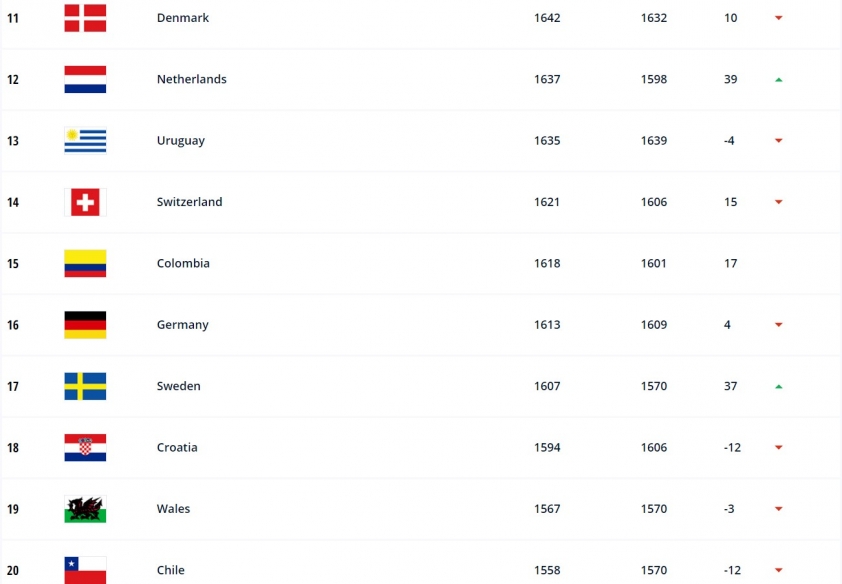Viewport: 842px width, 584px height.
Task: Click the green up arrow for Netherlands
Action: [x=779, y=80]
